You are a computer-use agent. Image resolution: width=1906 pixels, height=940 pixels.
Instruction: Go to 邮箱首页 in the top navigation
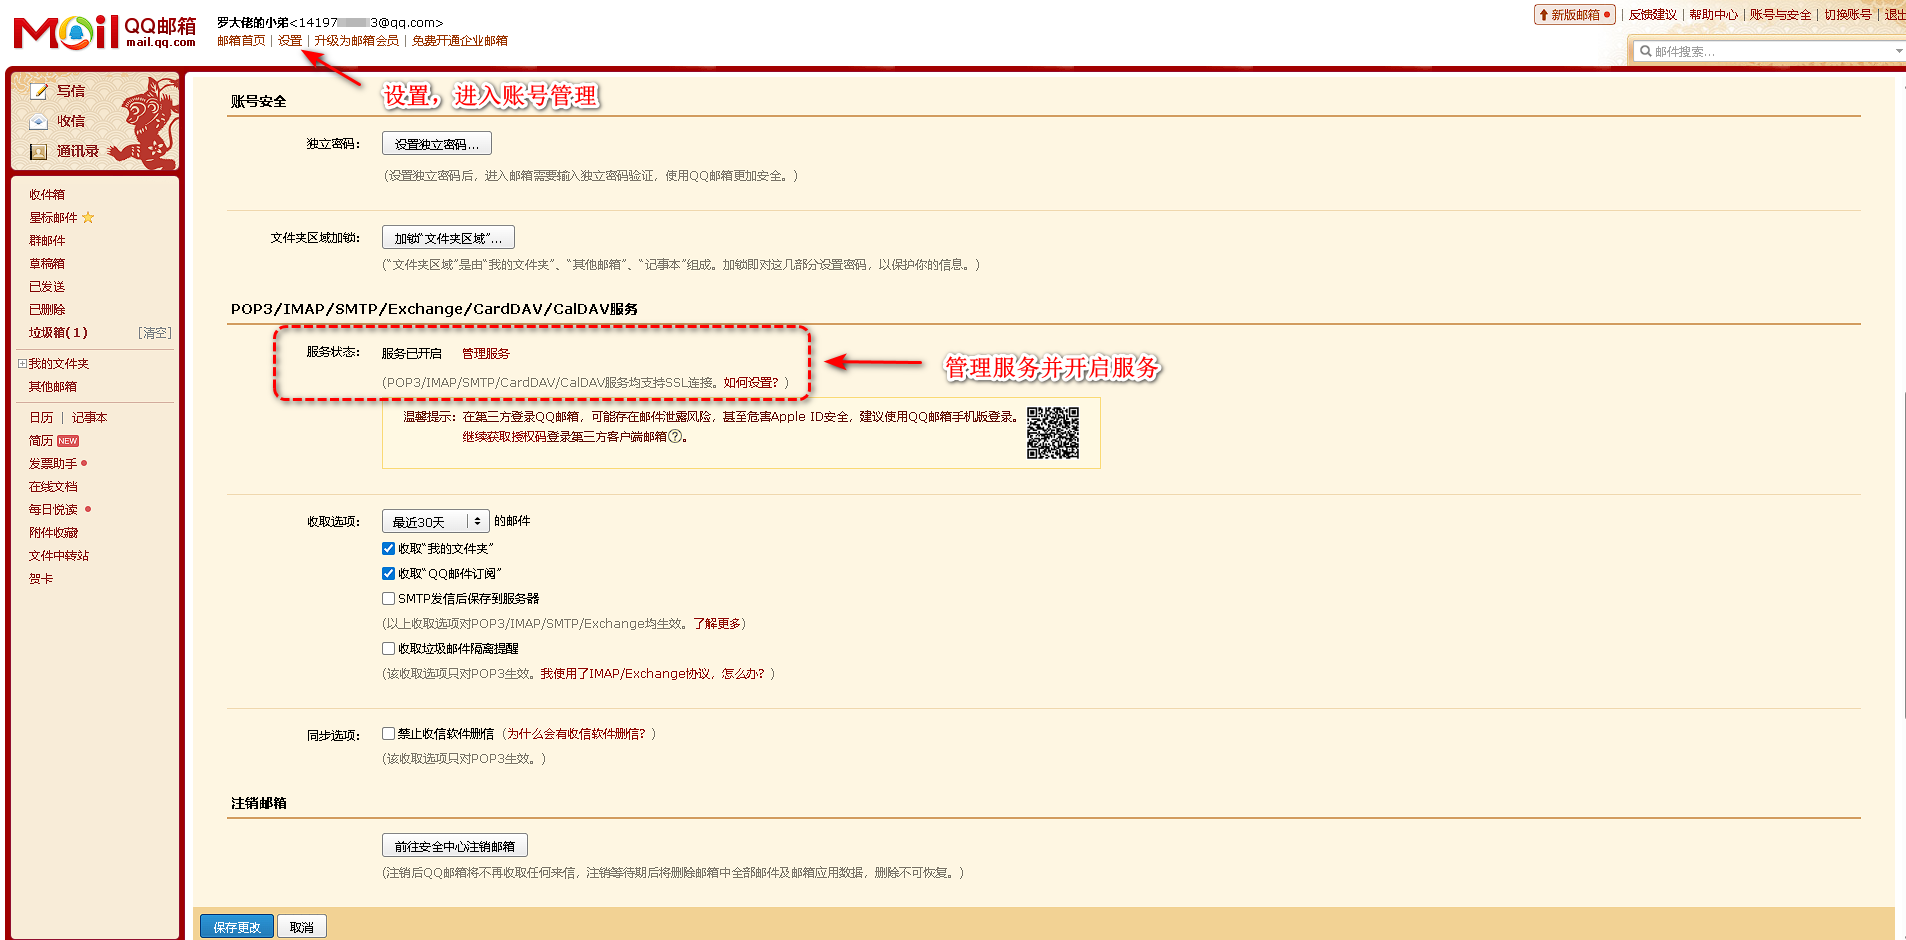(241, 41)
